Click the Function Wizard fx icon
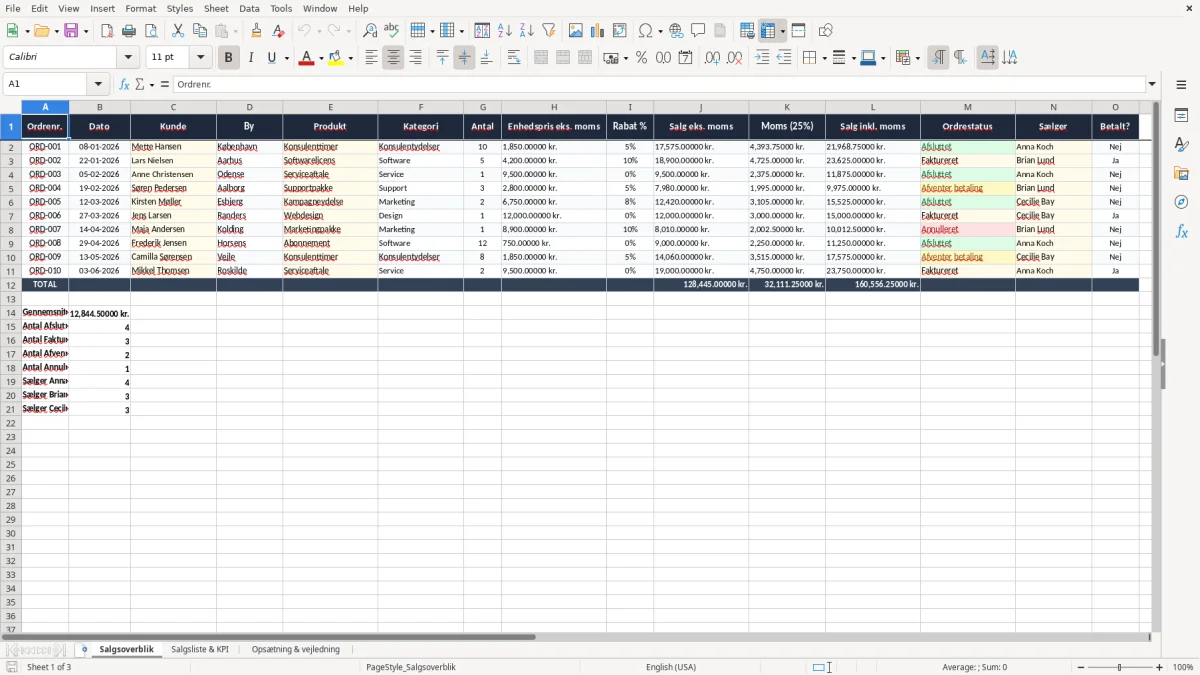This screenshot has width=1200, height=675. (x=124, y=85)
